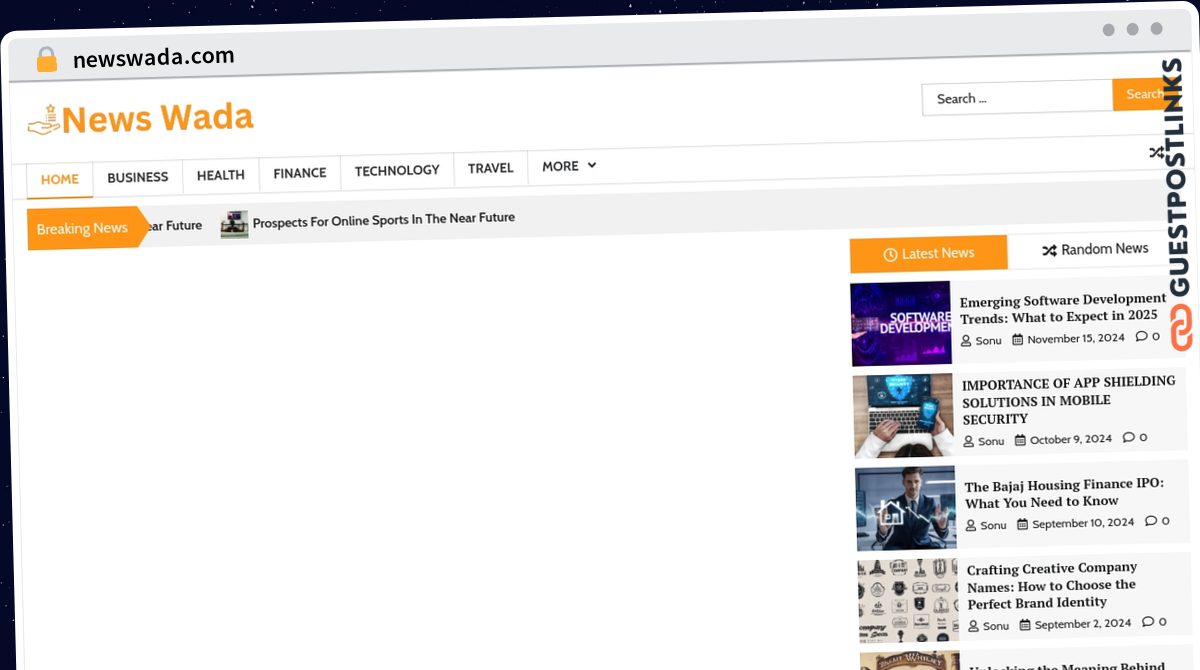Screen dimensions: 1200x670
Task: Click the date November 15, 2024
Action: click(x=1076, y=338)
